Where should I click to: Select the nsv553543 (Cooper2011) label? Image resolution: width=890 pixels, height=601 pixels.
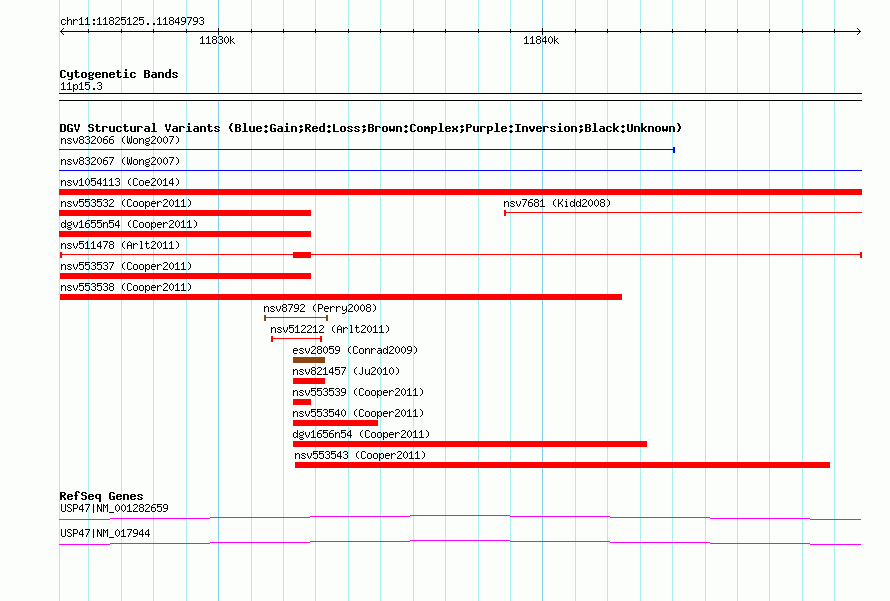click(360, 455)
